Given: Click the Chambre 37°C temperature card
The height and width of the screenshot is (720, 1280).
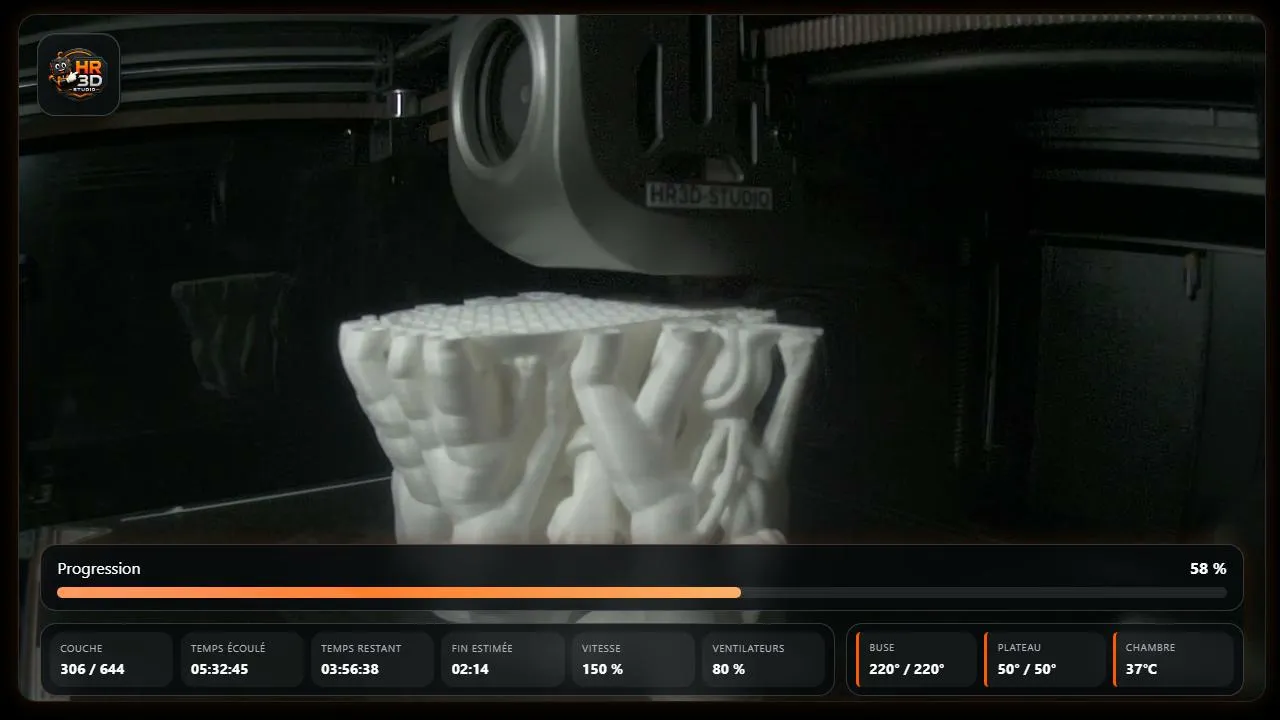Looking at the screenshot, I should tap(1173, 659).
